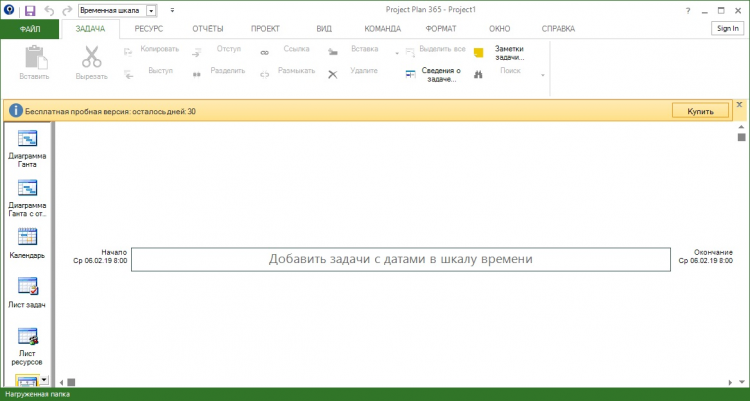The image size is (750, 401).
Task: Click the timeline box Добавить задачи с датами
Action: [401, 259]
